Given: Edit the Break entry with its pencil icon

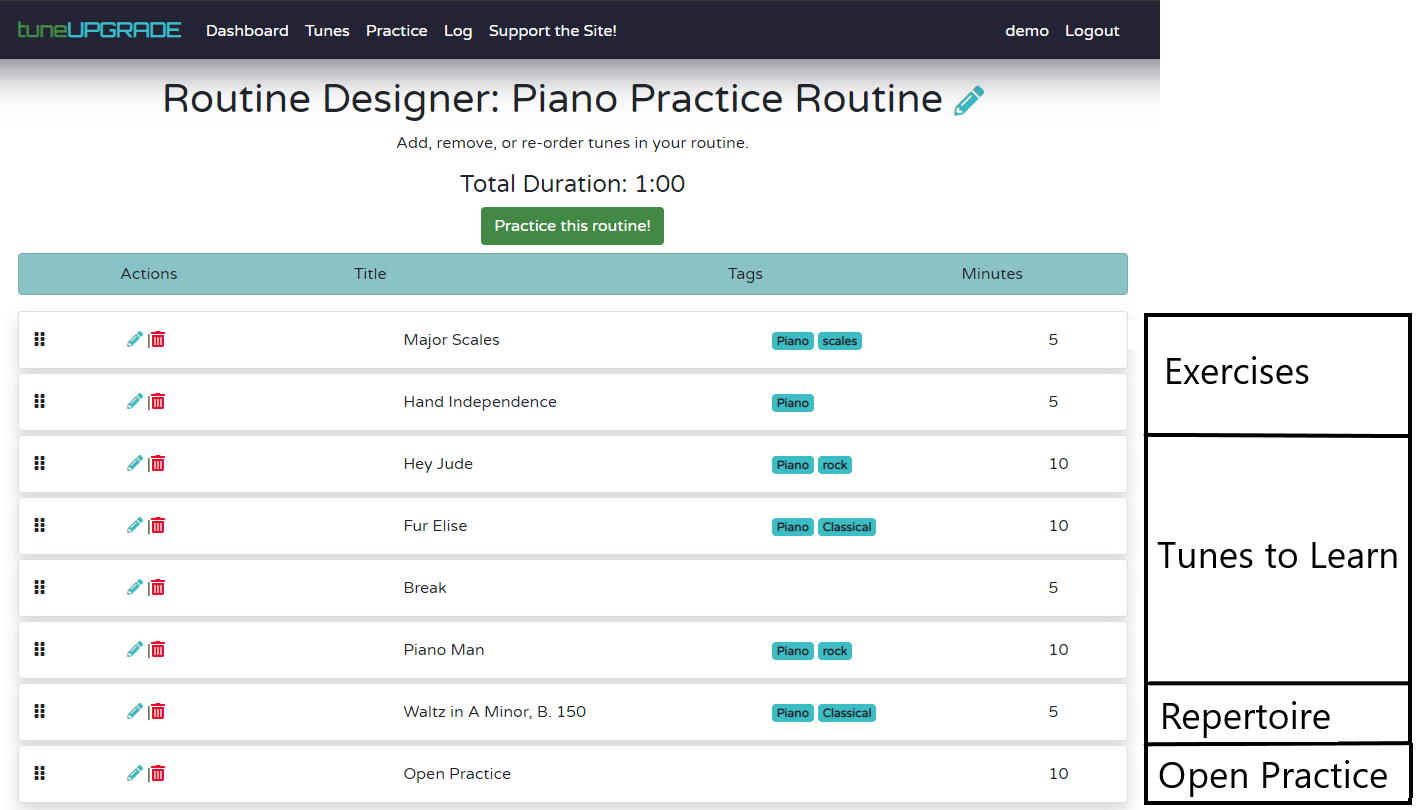Looking at the screenshot, I should 135,587.
